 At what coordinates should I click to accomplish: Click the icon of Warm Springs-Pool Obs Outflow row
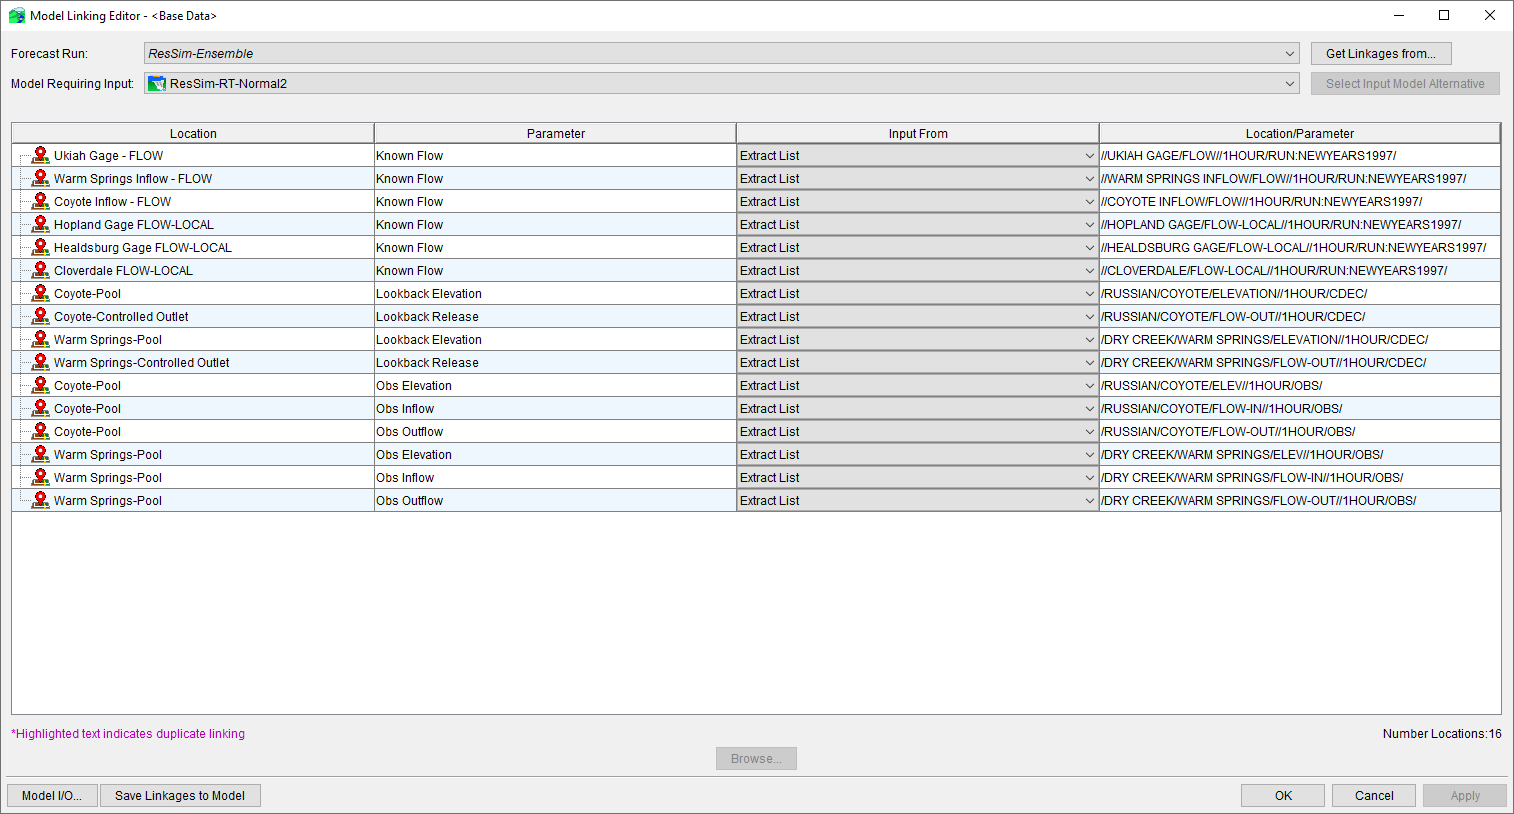tap(40, 500)
